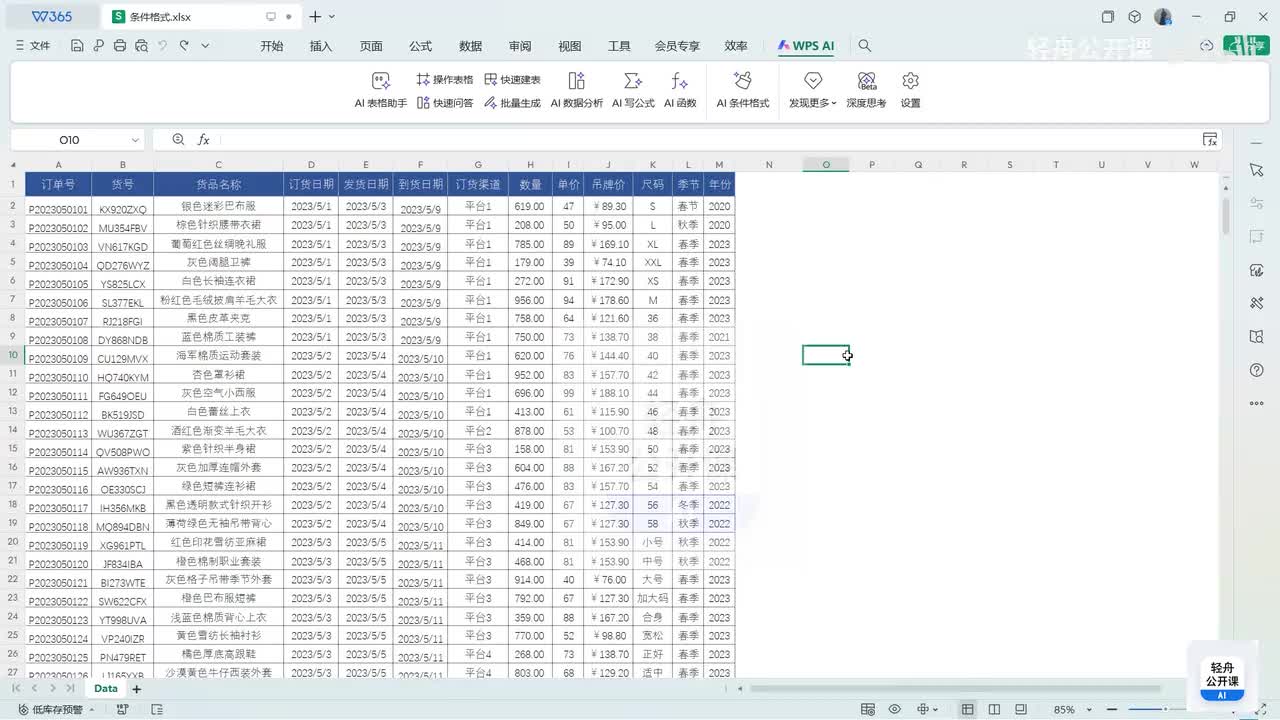Open the 文件 file menu
1280x720 pixels.
click(33, 46)
